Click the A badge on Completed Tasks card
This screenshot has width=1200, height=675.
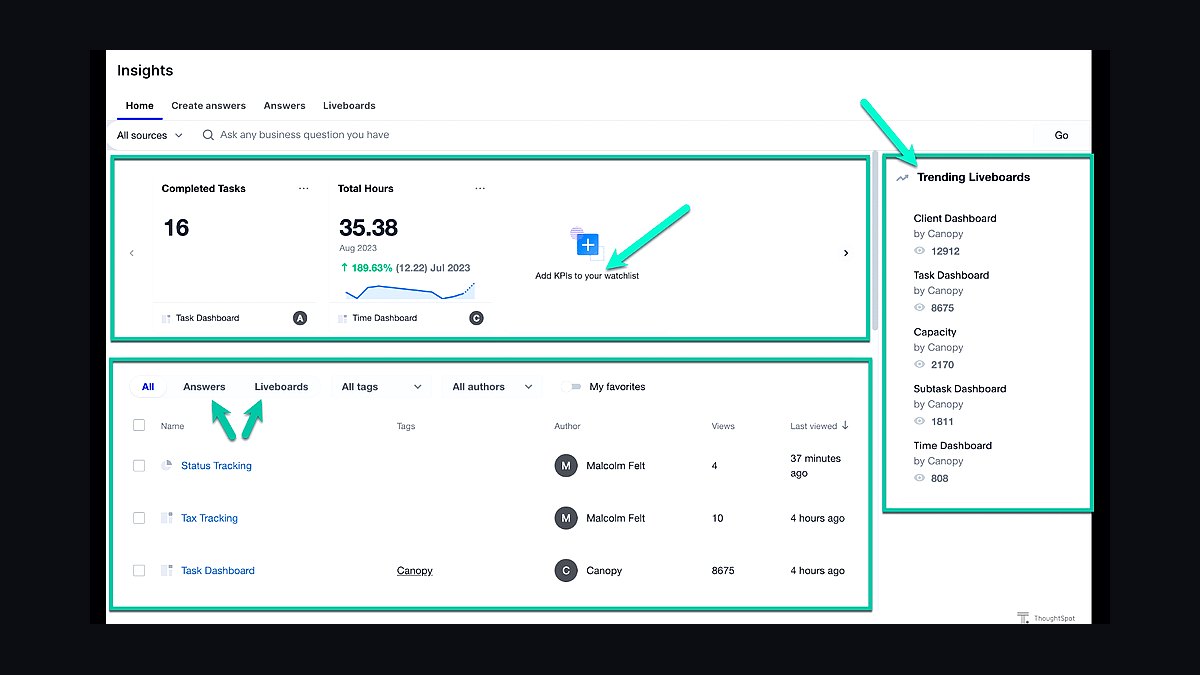coord(300,318)
